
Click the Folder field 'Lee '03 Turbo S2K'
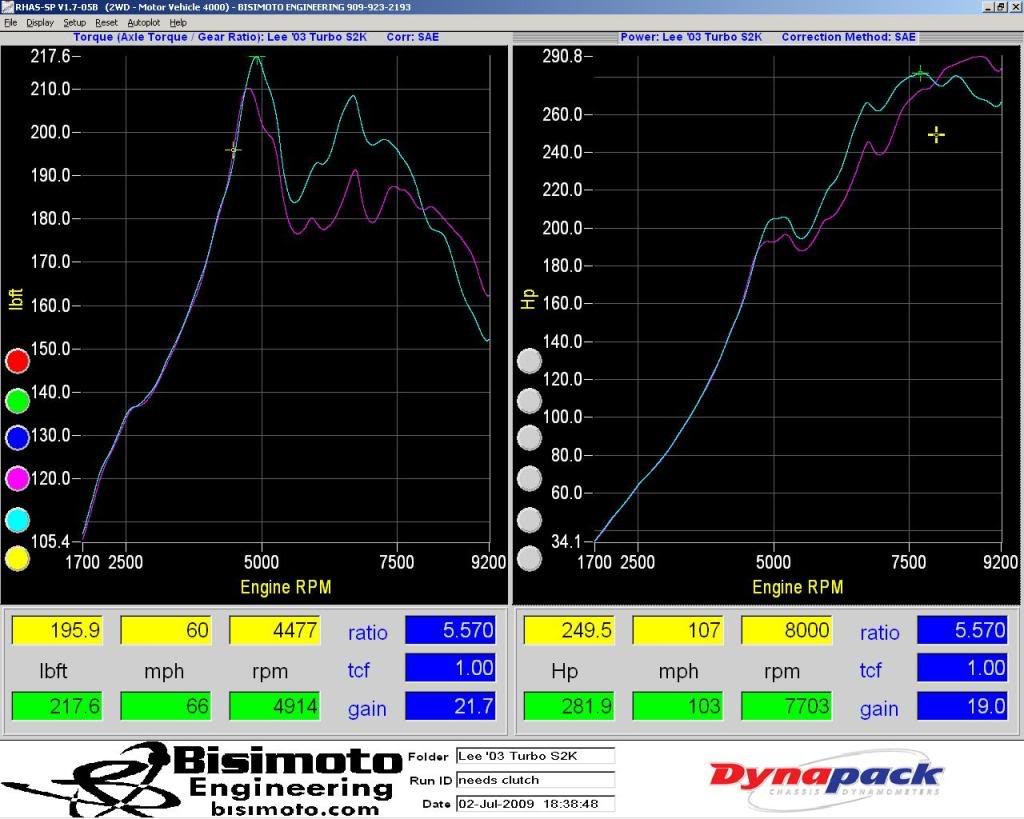pyautogui.click(x=534, y=755)
